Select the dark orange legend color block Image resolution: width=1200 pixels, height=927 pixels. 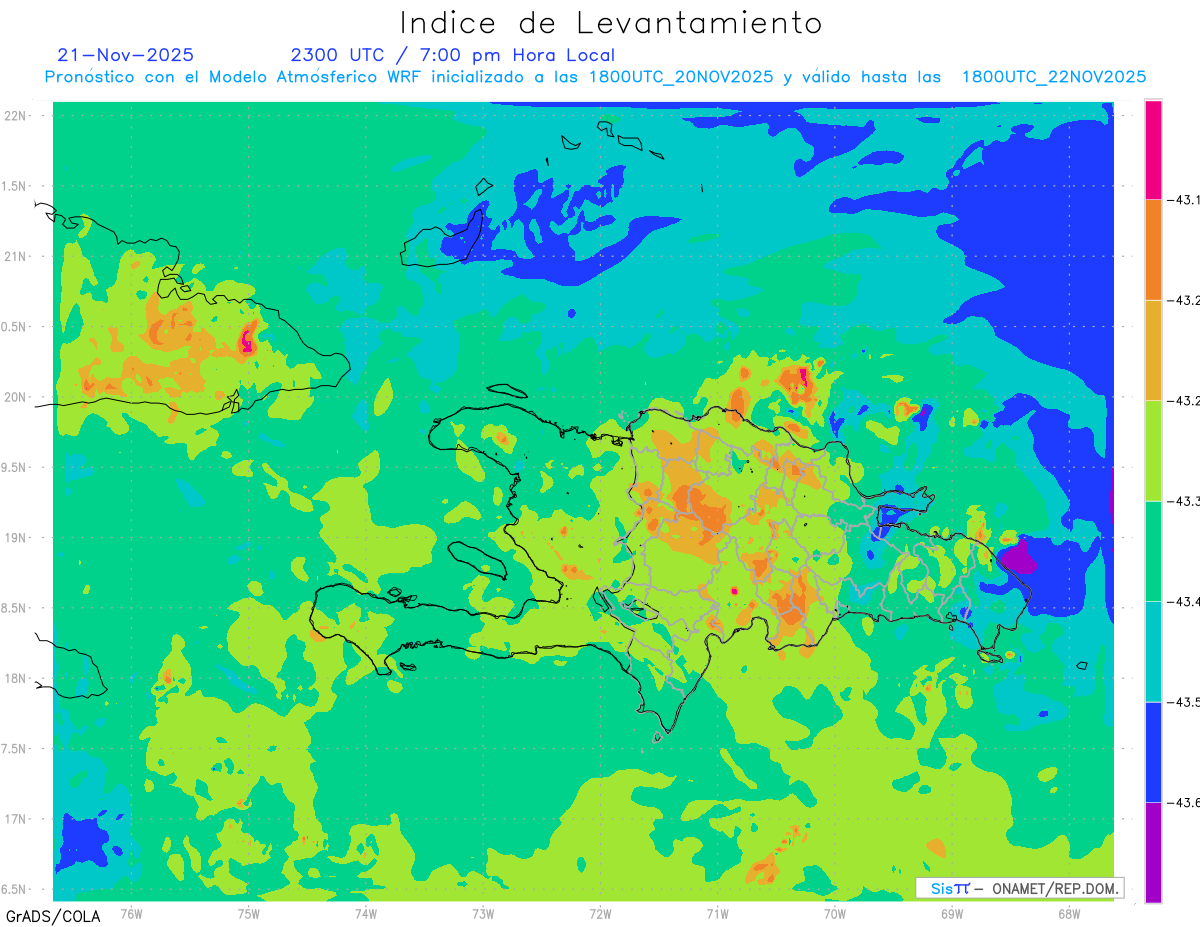1153,249
